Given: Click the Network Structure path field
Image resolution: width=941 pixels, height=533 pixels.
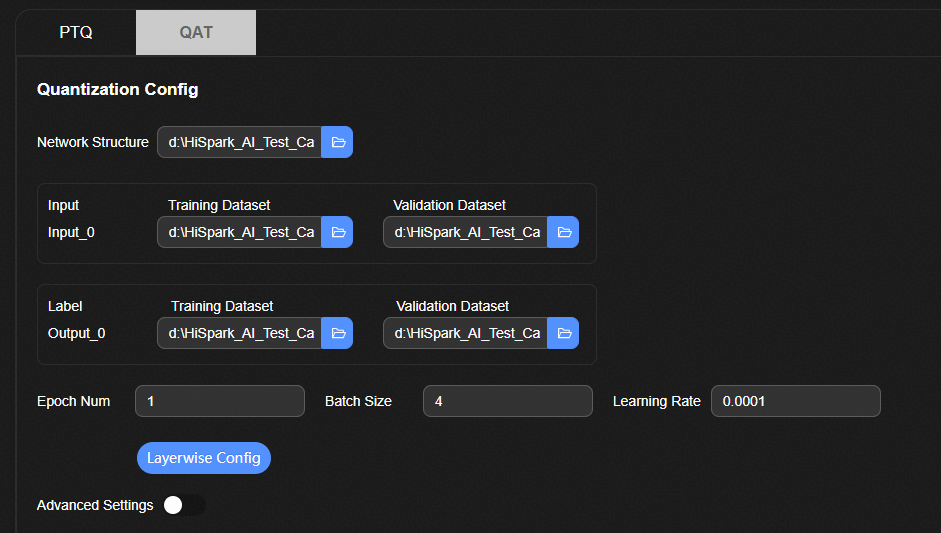Looking at the screenshot, I should point(240,142).
